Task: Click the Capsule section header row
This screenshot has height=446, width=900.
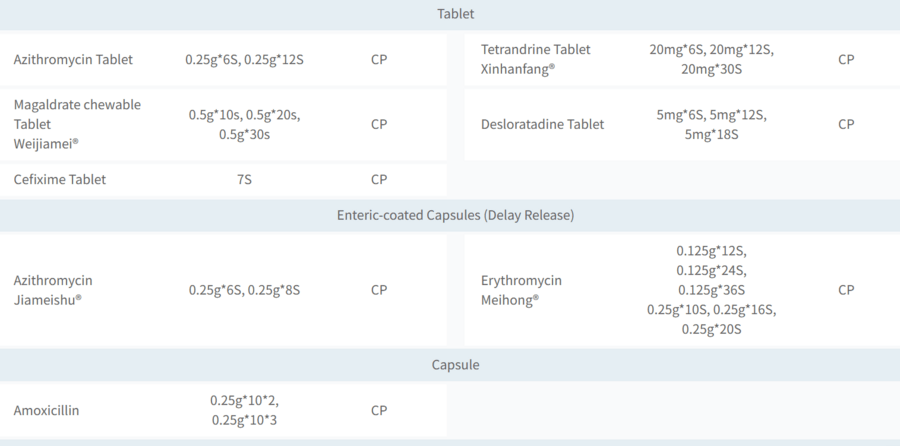Action: point(455,365)
